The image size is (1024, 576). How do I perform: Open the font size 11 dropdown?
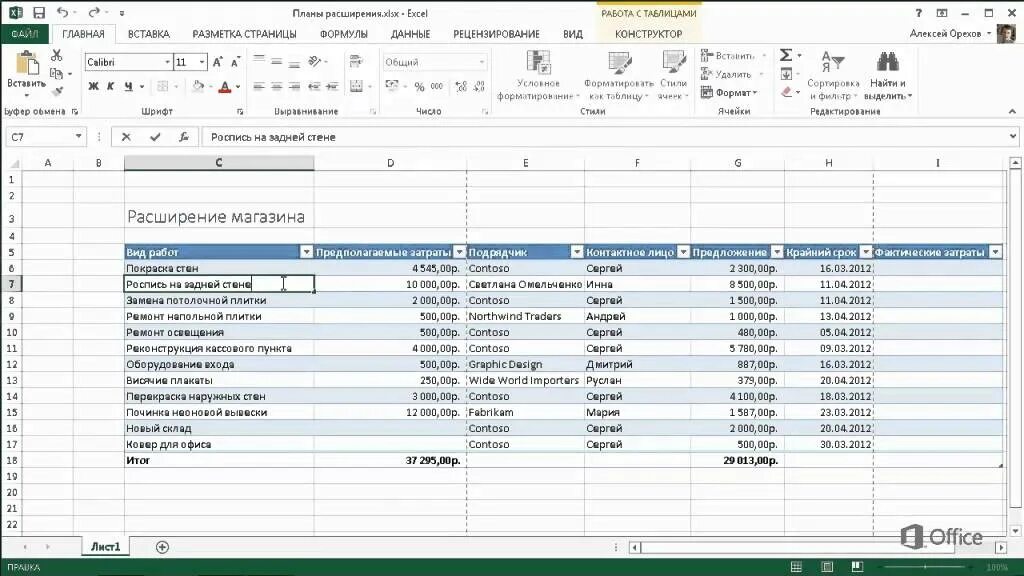(202, 62)
